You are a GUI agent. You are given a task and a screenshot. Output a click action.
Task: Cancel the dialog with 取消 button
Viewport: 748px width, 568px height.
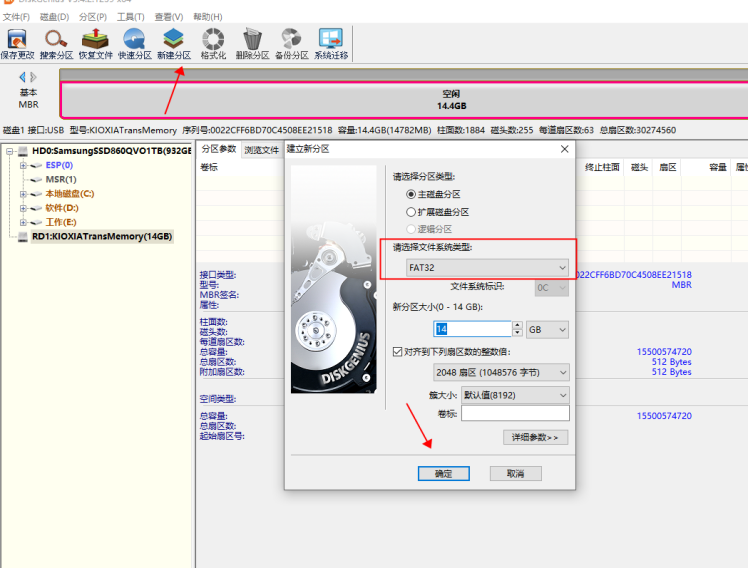point(516,474)
